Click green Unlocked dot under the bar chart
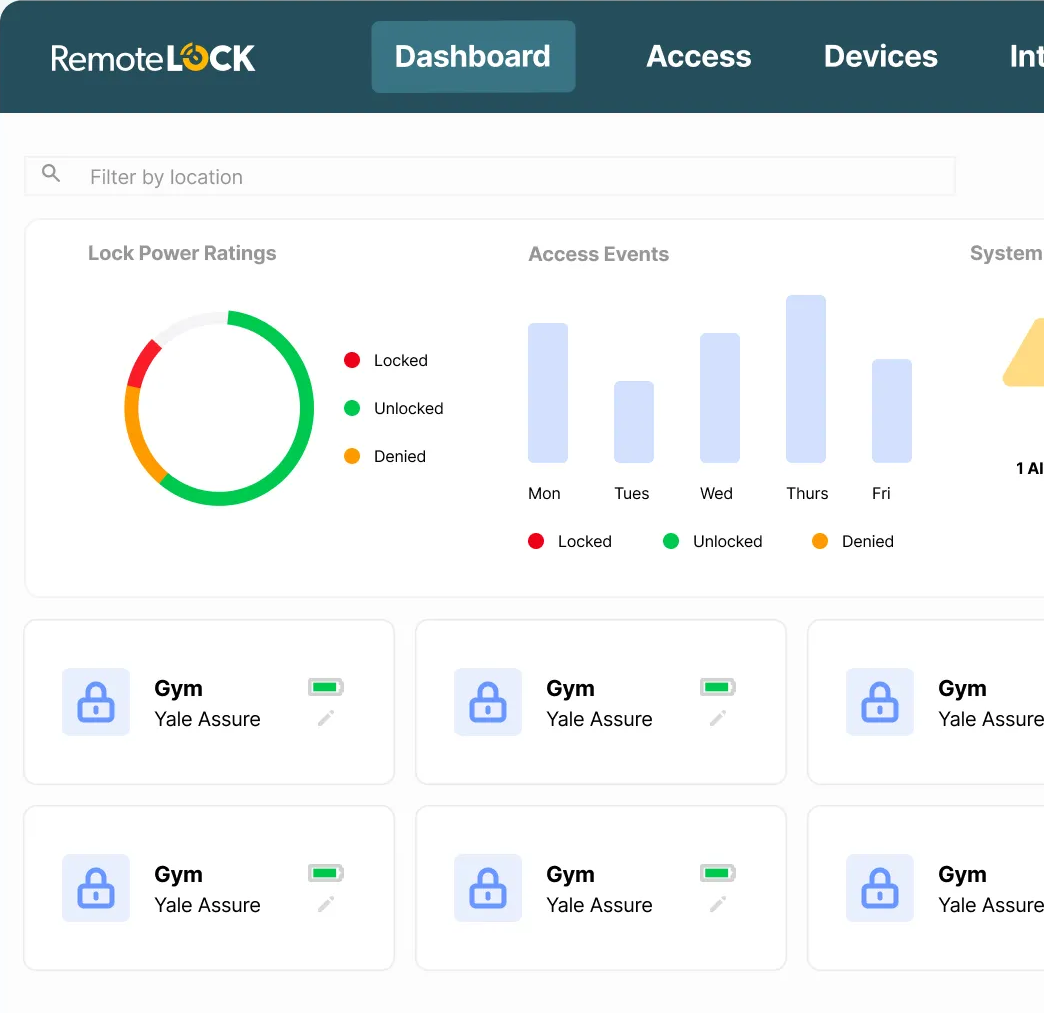The height and width of the screenshot is (1013, 1044). click(x=671, y=541)
